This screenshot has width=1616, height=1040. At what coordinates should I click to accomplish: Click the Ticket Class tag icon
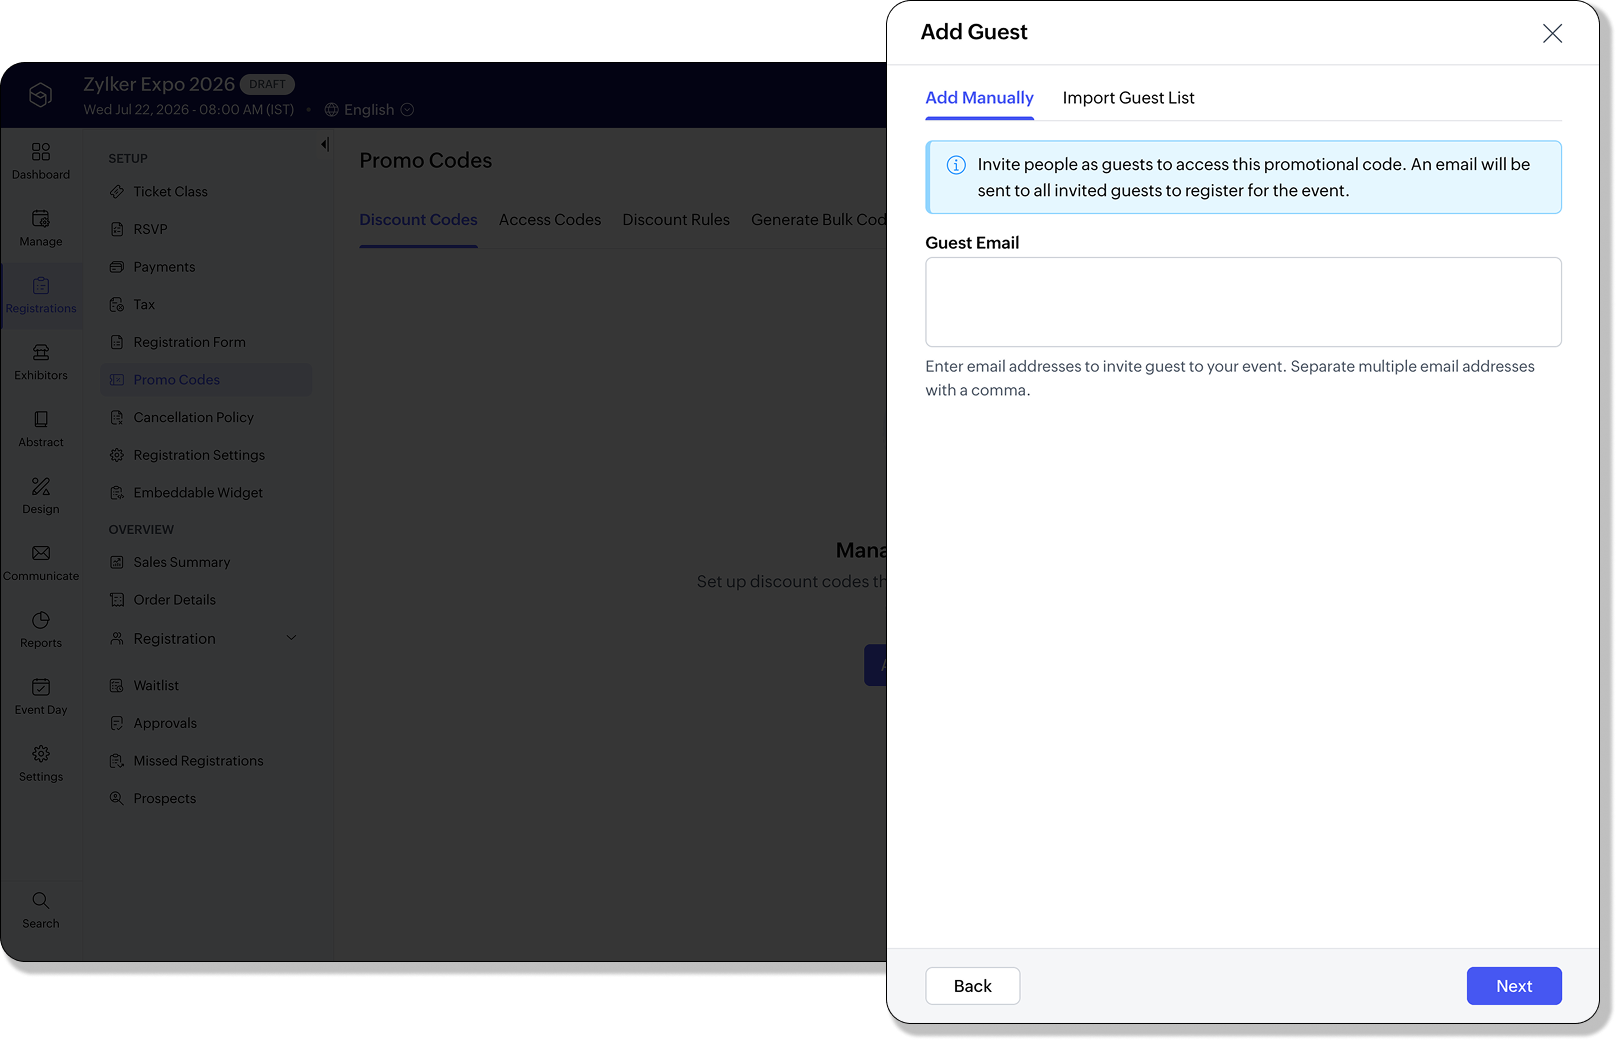point(117,192)
